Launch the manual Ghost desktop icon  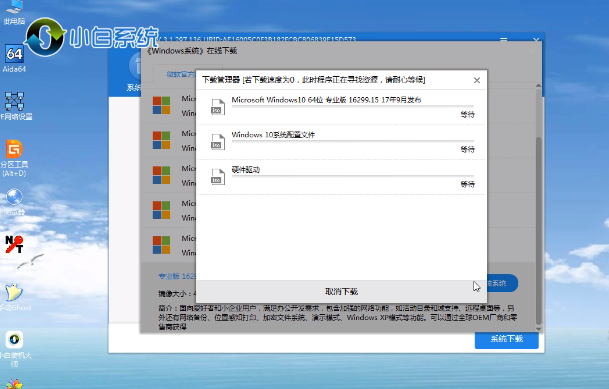pos(14,297)
